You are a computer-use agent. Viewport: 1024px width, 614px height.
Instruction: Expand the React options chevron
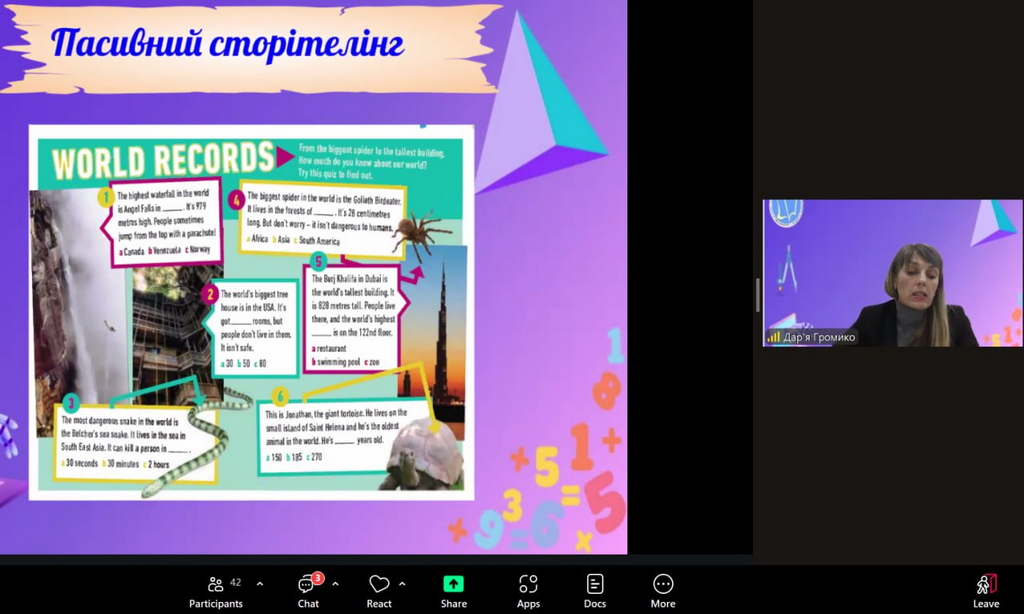click(x=402, y=584)
